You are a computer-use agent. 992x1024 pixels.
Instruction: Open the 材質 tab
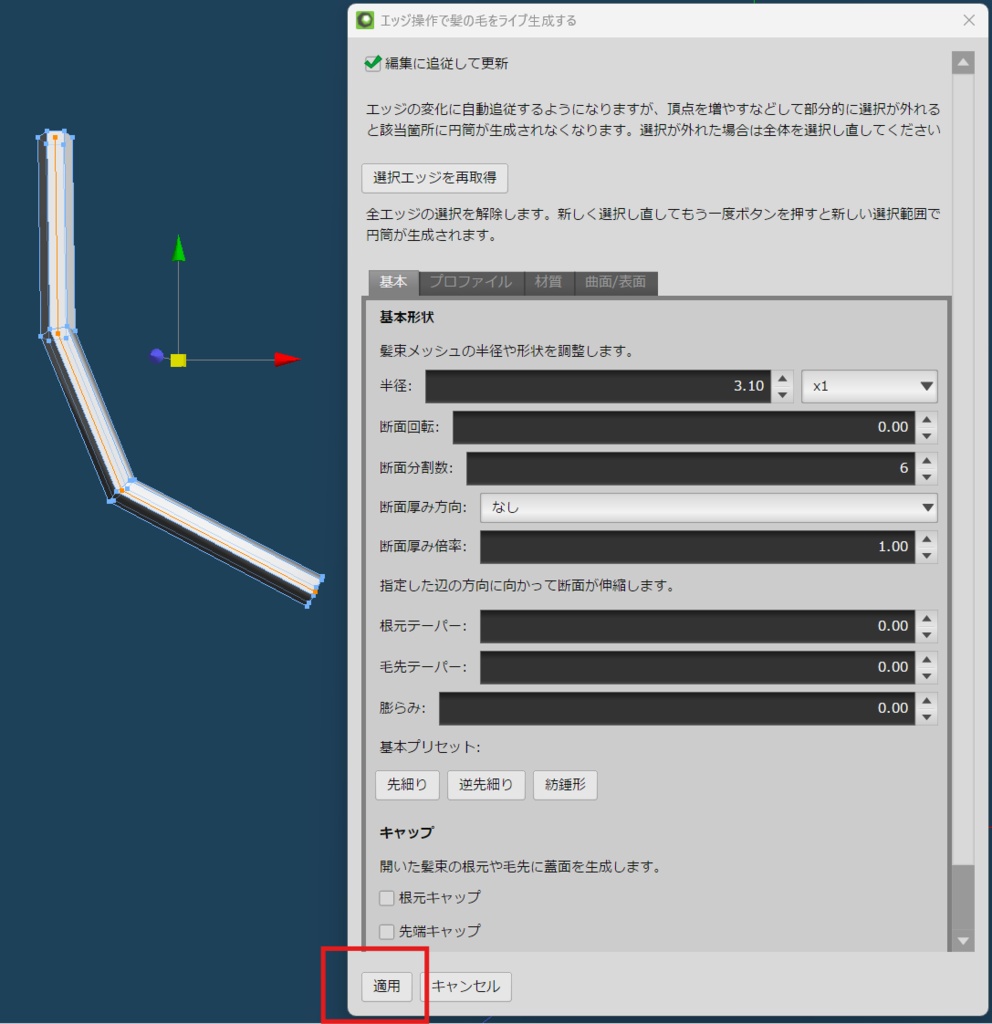point(548,282)
